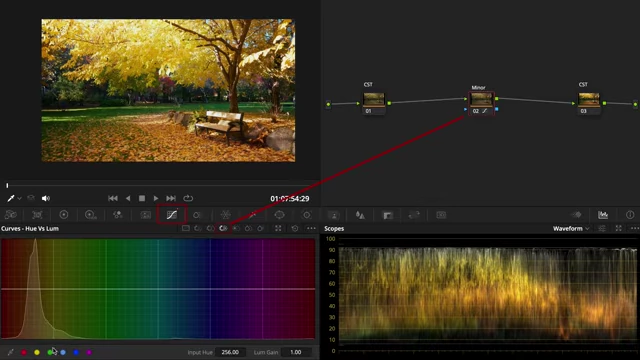Select the viewer color picker eyedropper
This screenshot has width=640, height=360.
click(x=11, y=198)
